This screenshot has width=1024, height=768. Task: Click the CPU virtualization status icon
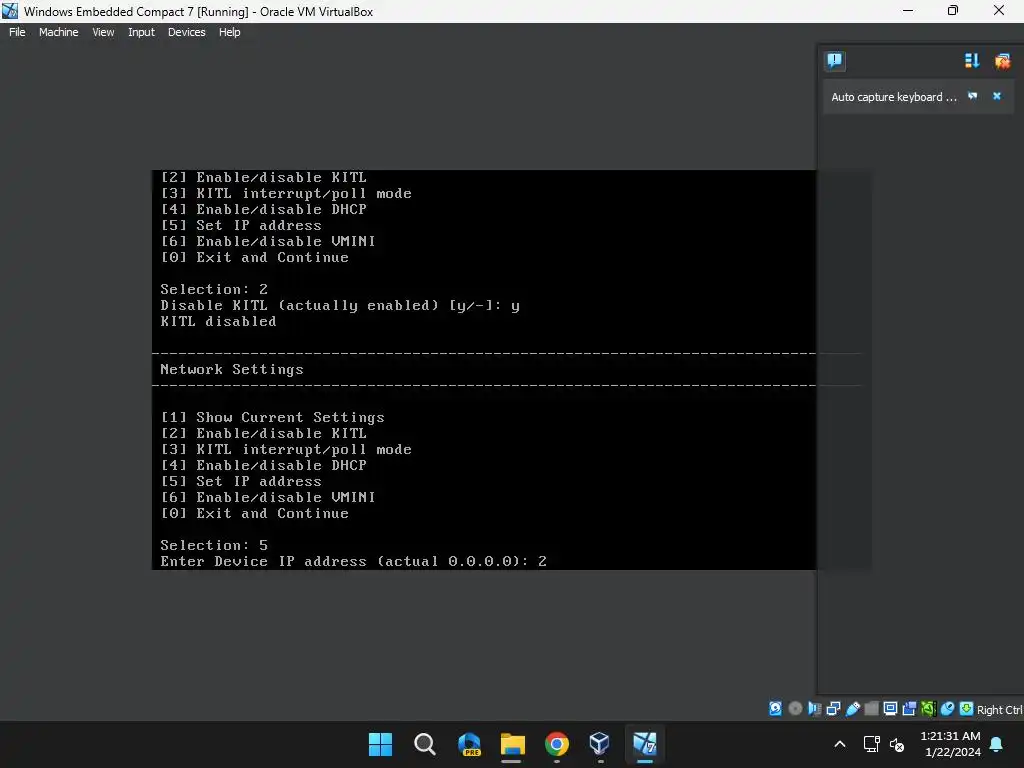928,709
